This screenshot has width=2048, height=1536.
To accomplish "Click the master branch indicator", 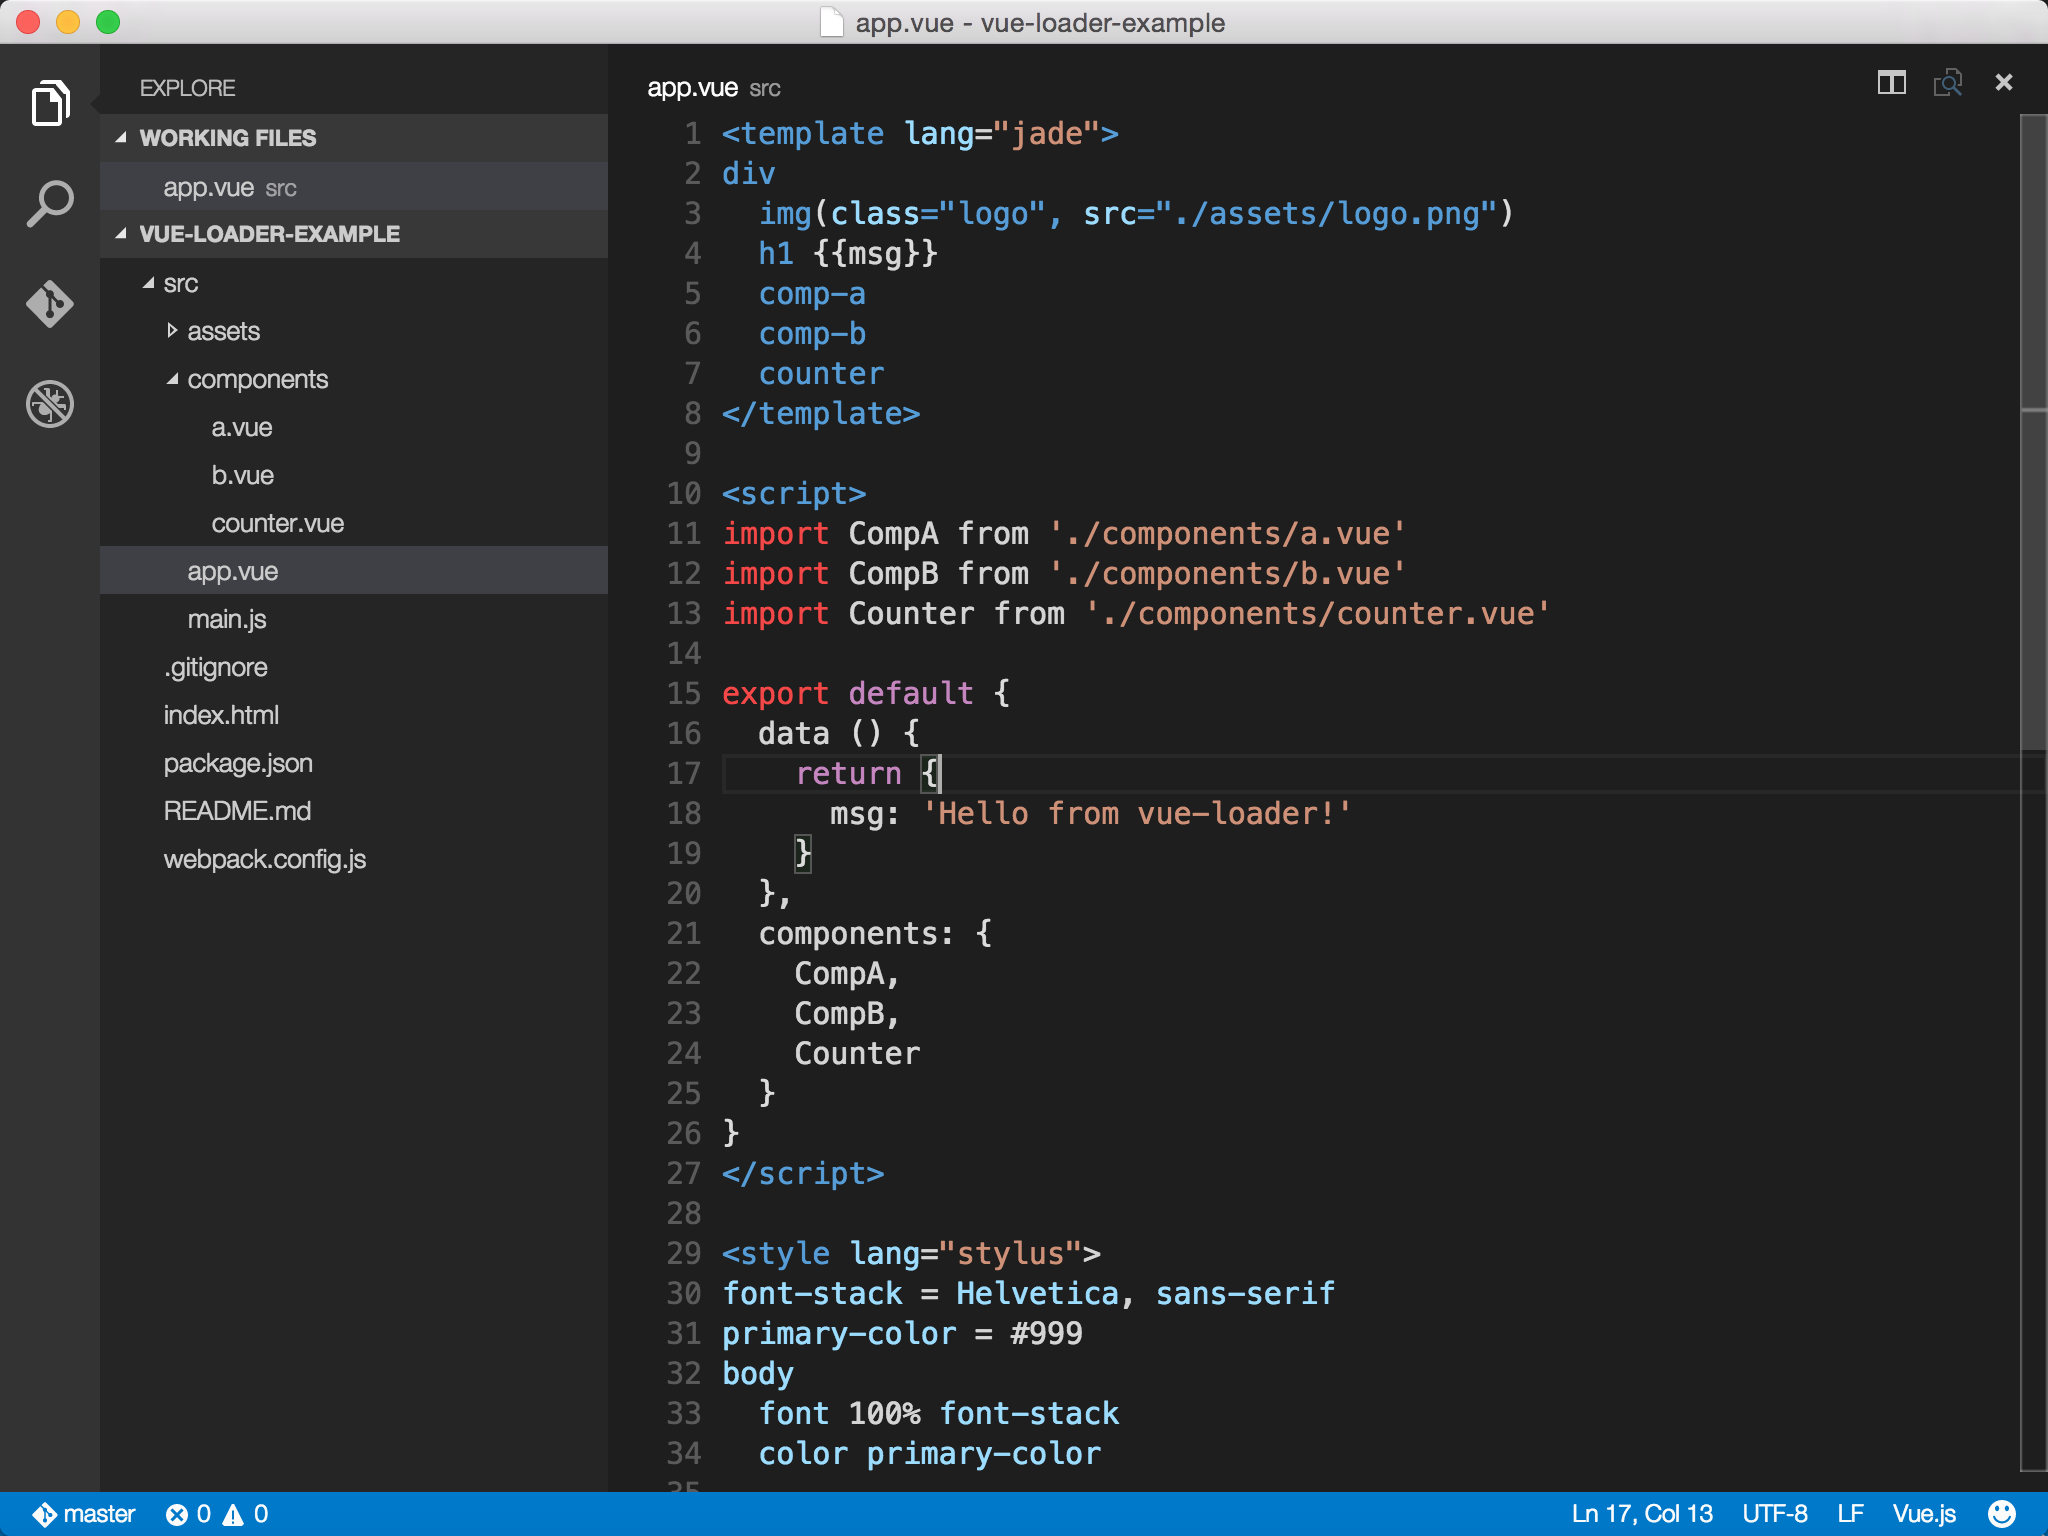I will click(85, 1513).
